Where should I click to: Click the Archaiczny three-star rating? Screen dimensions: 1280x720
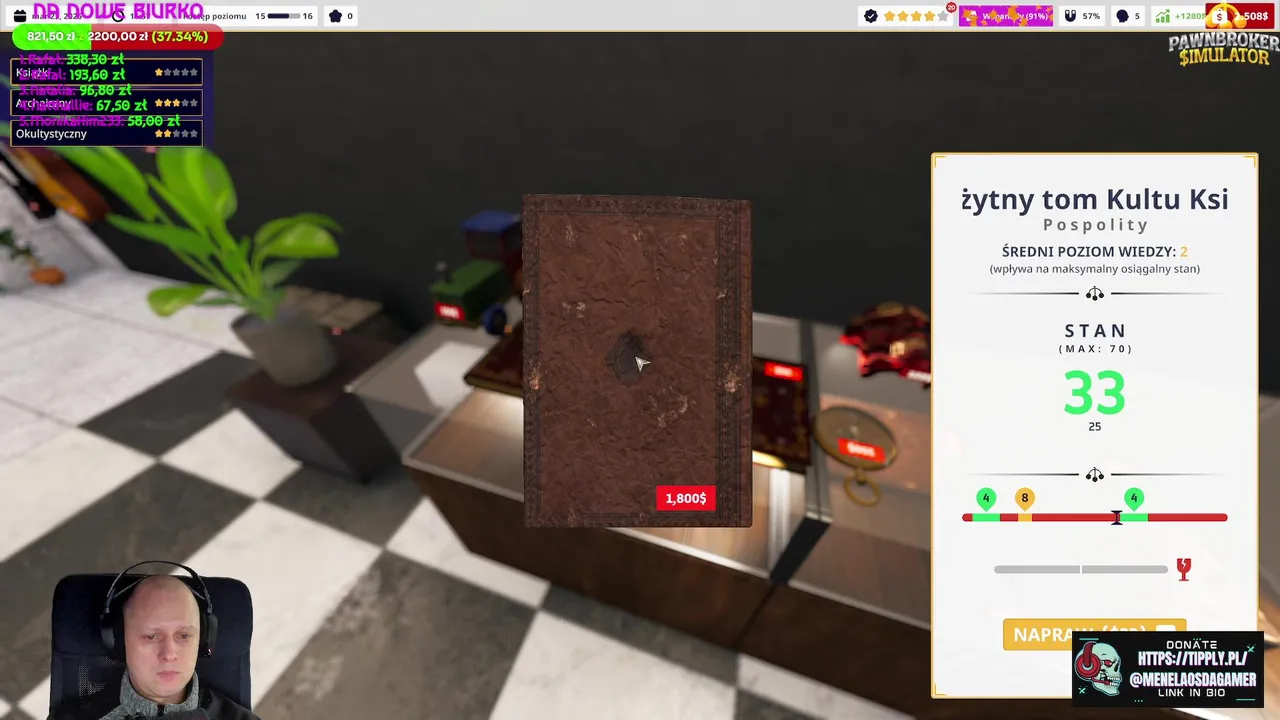(176, 103)
